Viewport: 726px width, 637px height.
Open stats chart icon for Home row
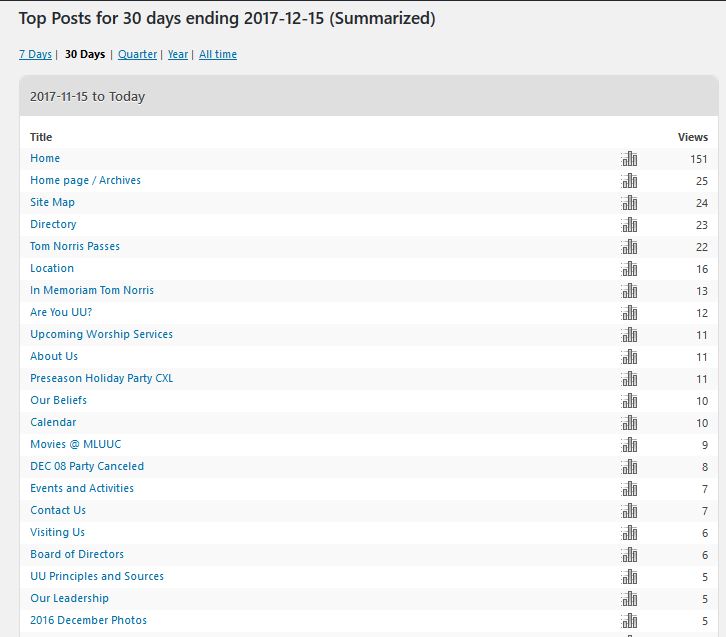click(629, 159)
